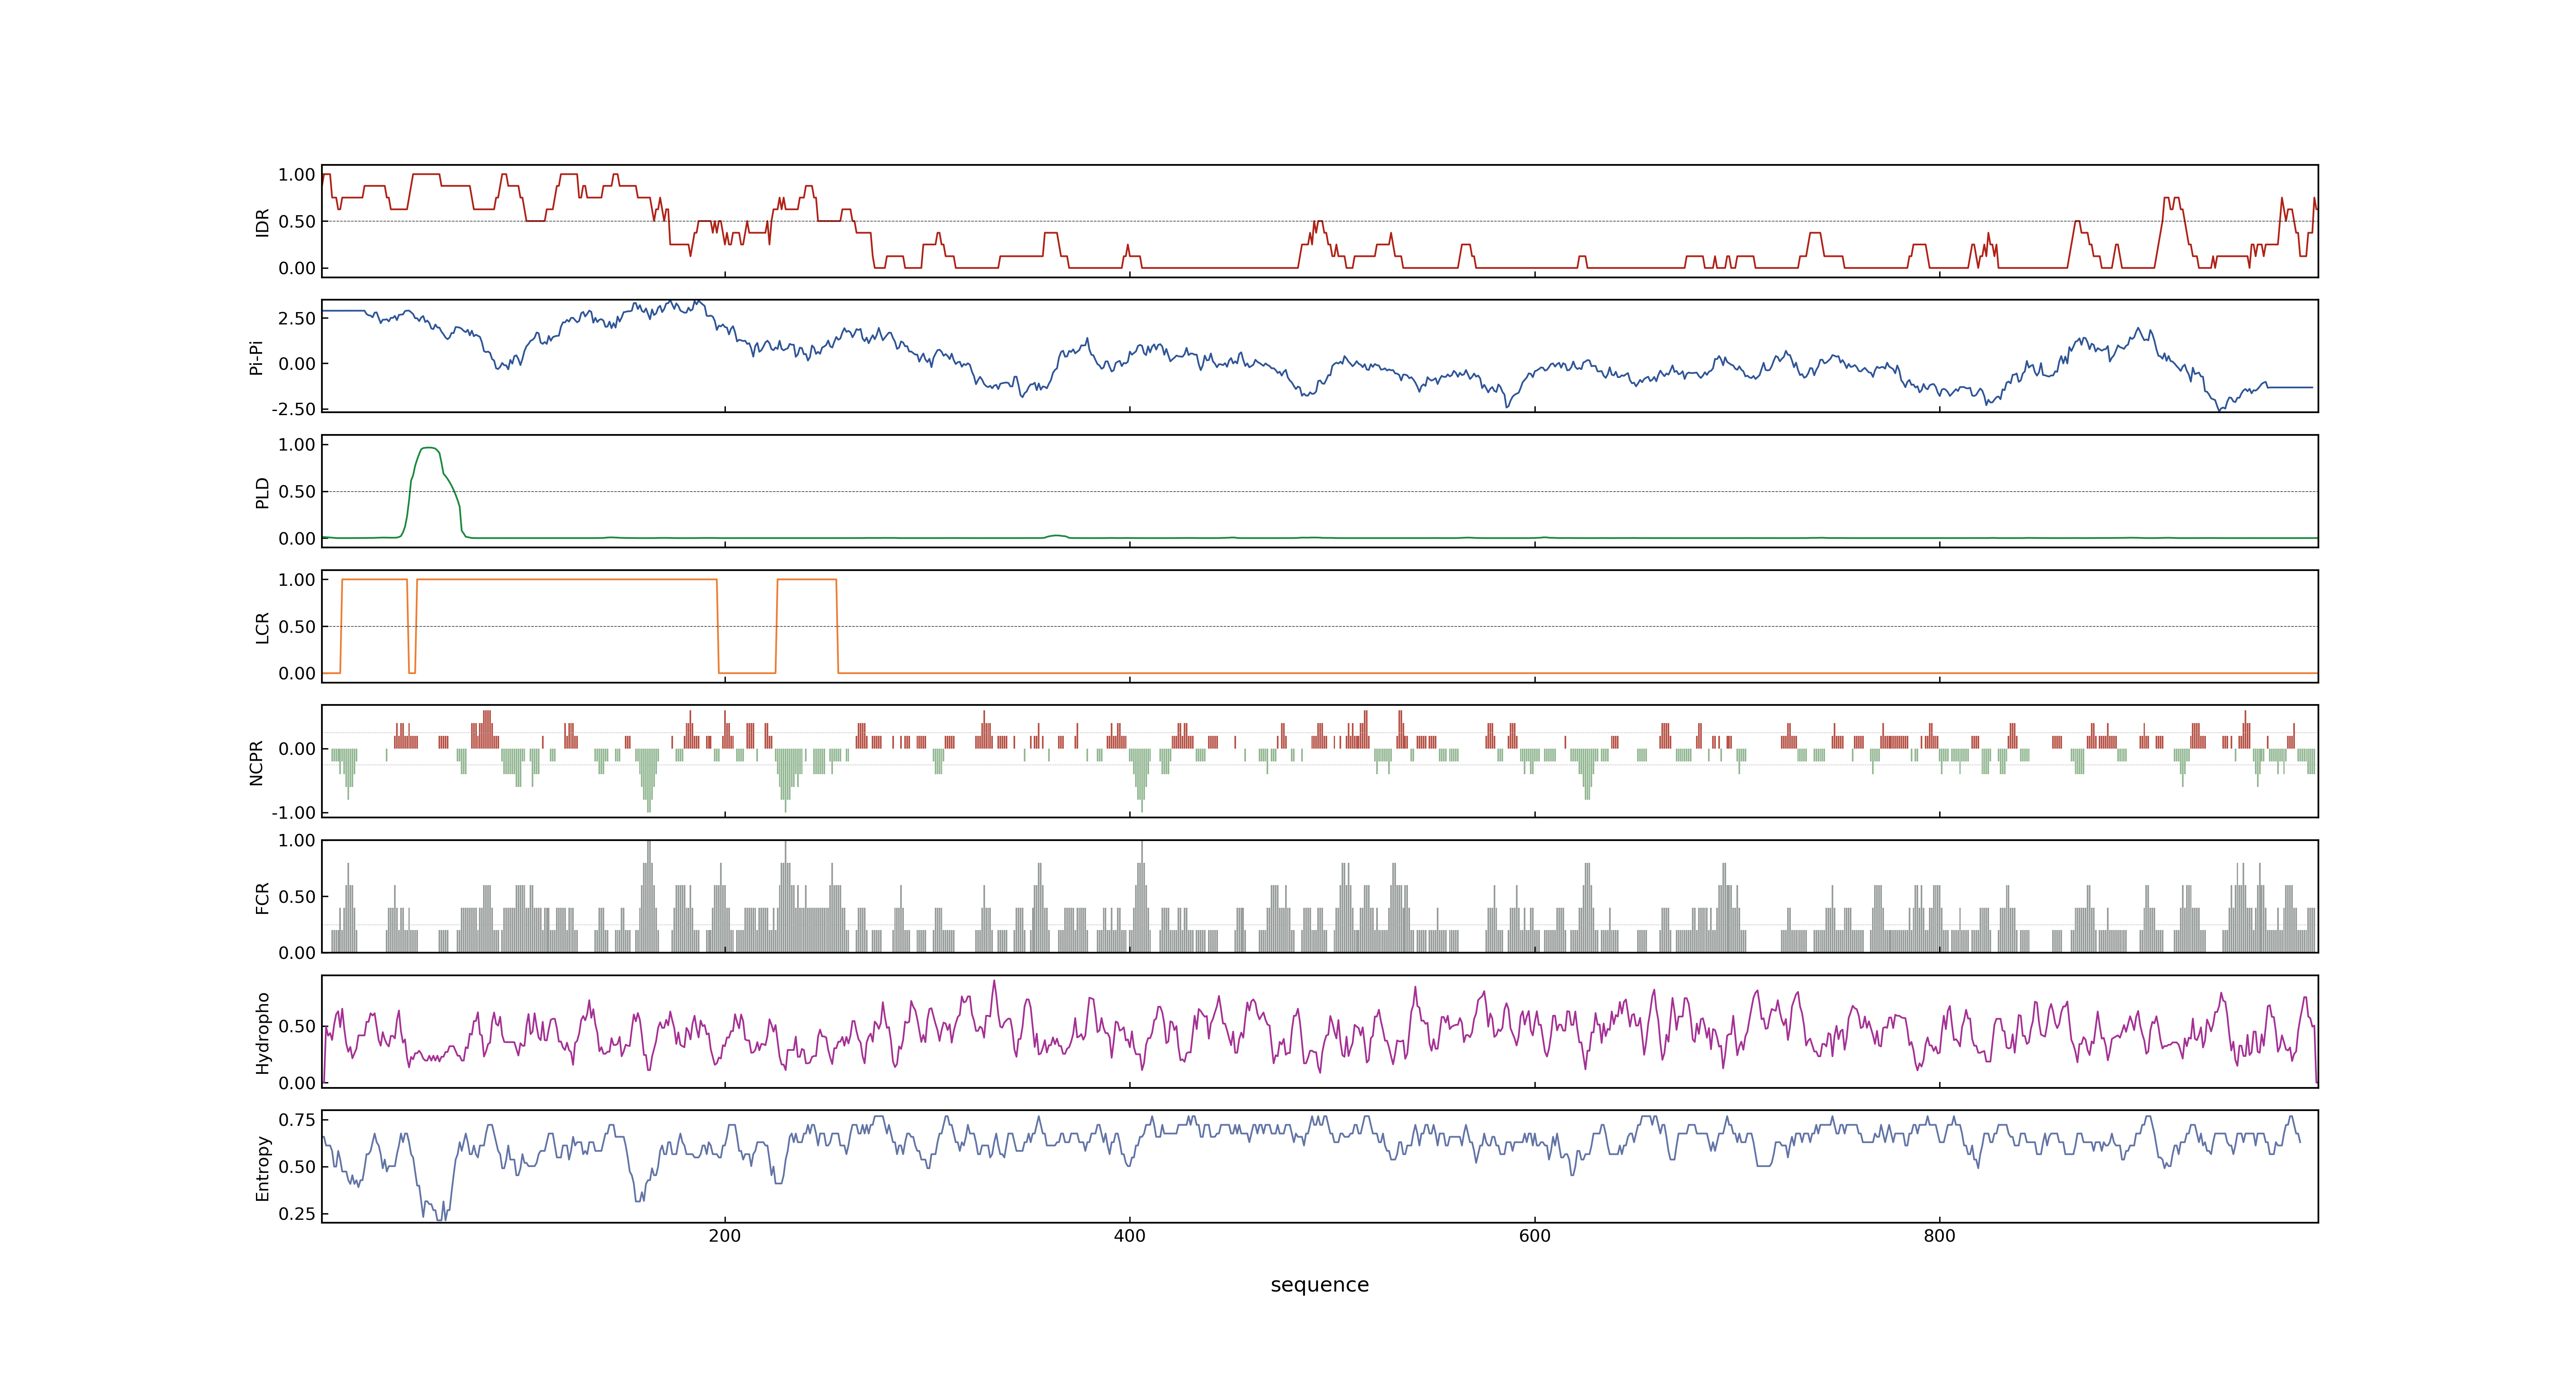Click the -1.00 tick on NCPR axis

pyautogui.click(x=293, y=812)
